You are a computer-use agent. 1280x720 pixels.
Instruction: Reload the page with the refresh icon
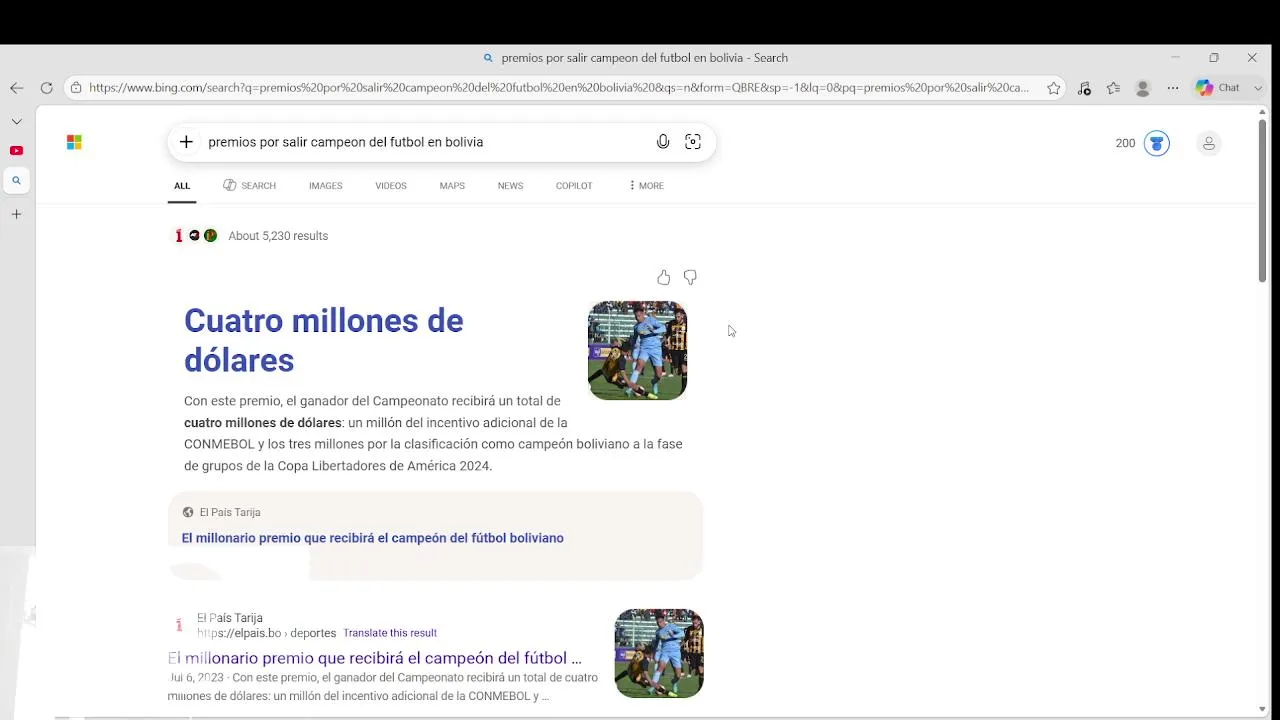coord(46,88)
